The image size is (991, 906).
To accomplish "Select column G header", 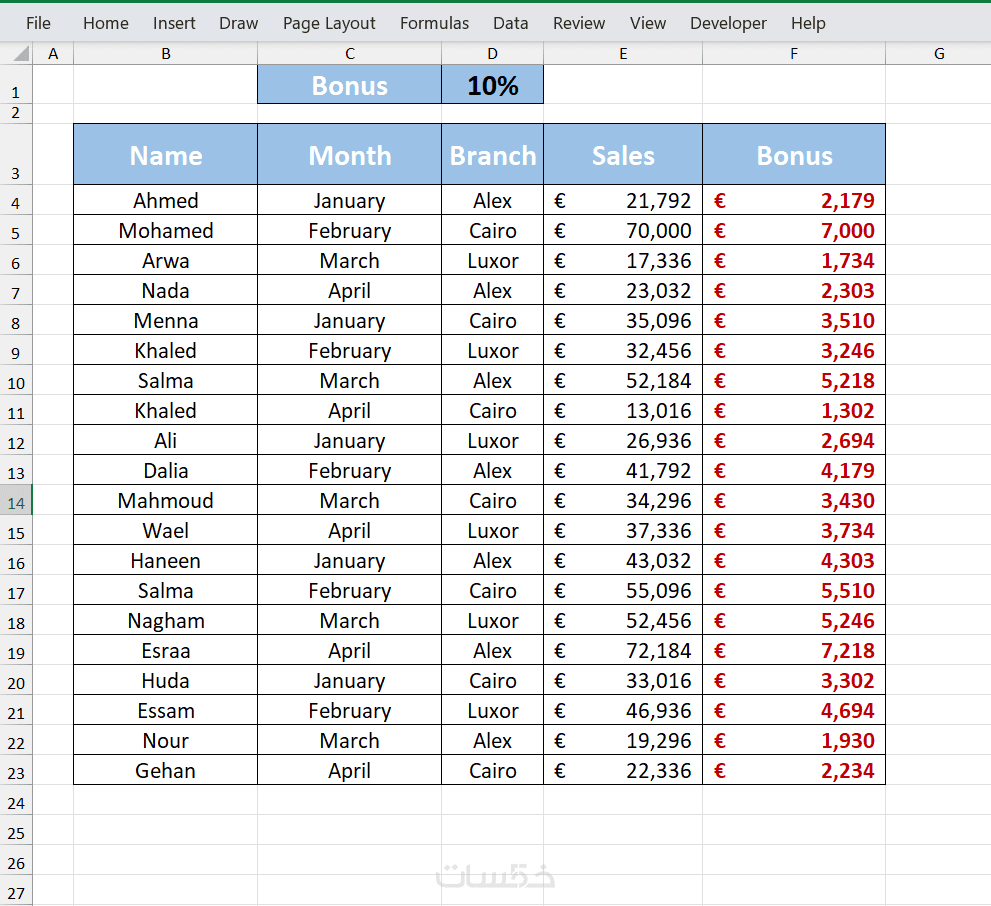I will tap(938, 54).
